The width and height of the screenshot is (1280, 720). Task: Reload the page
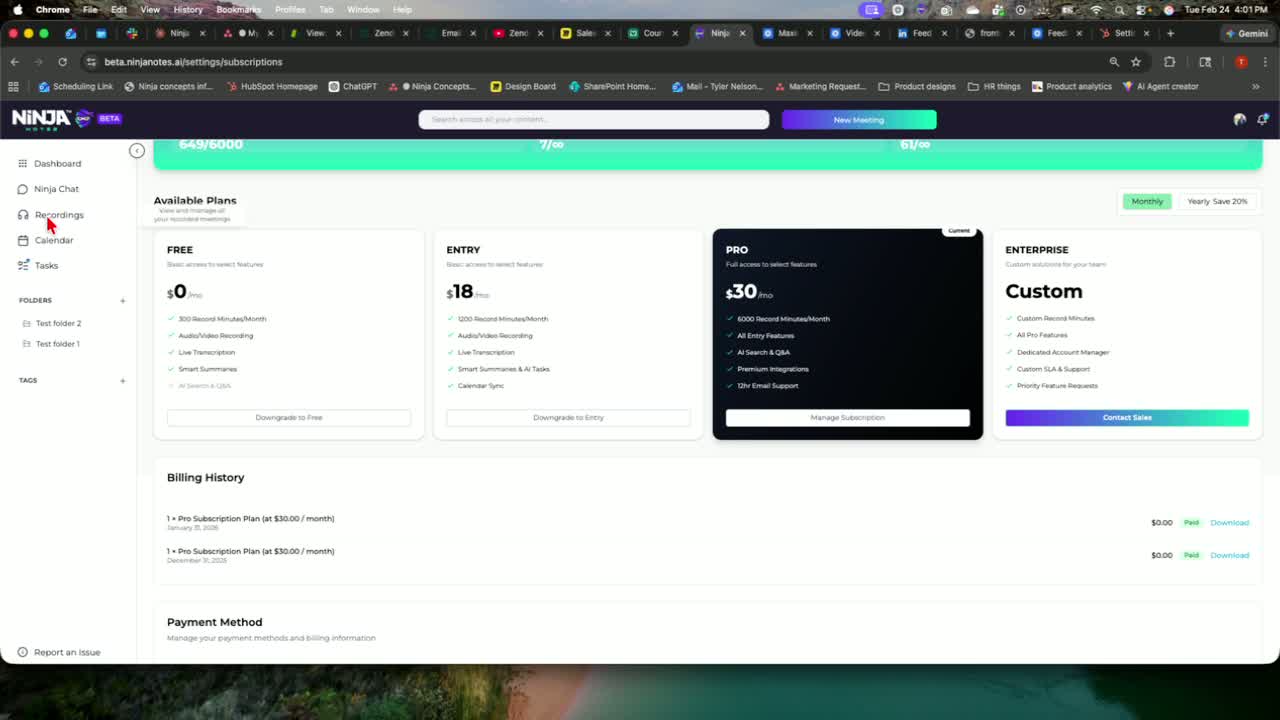point(62,62)
